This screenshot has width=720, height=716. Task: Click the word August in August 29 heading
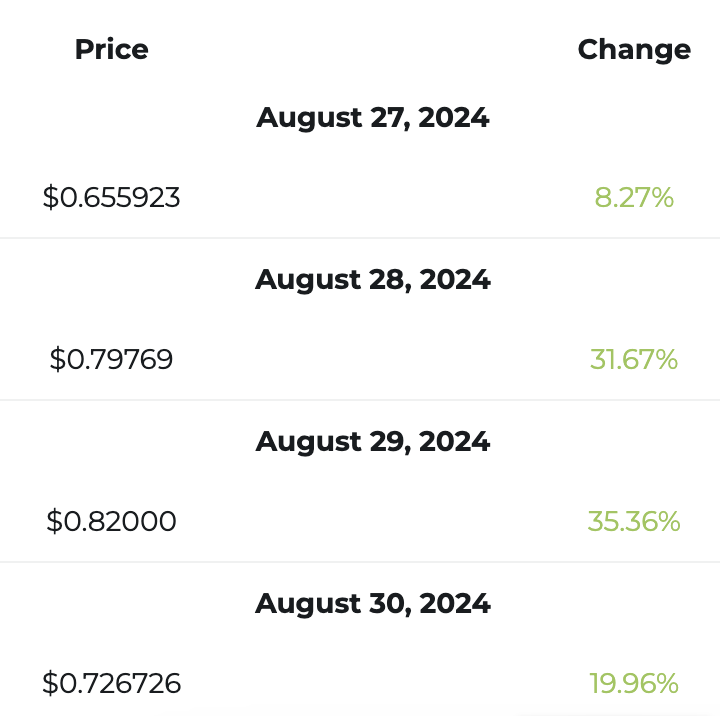click(x=309, y=442)
